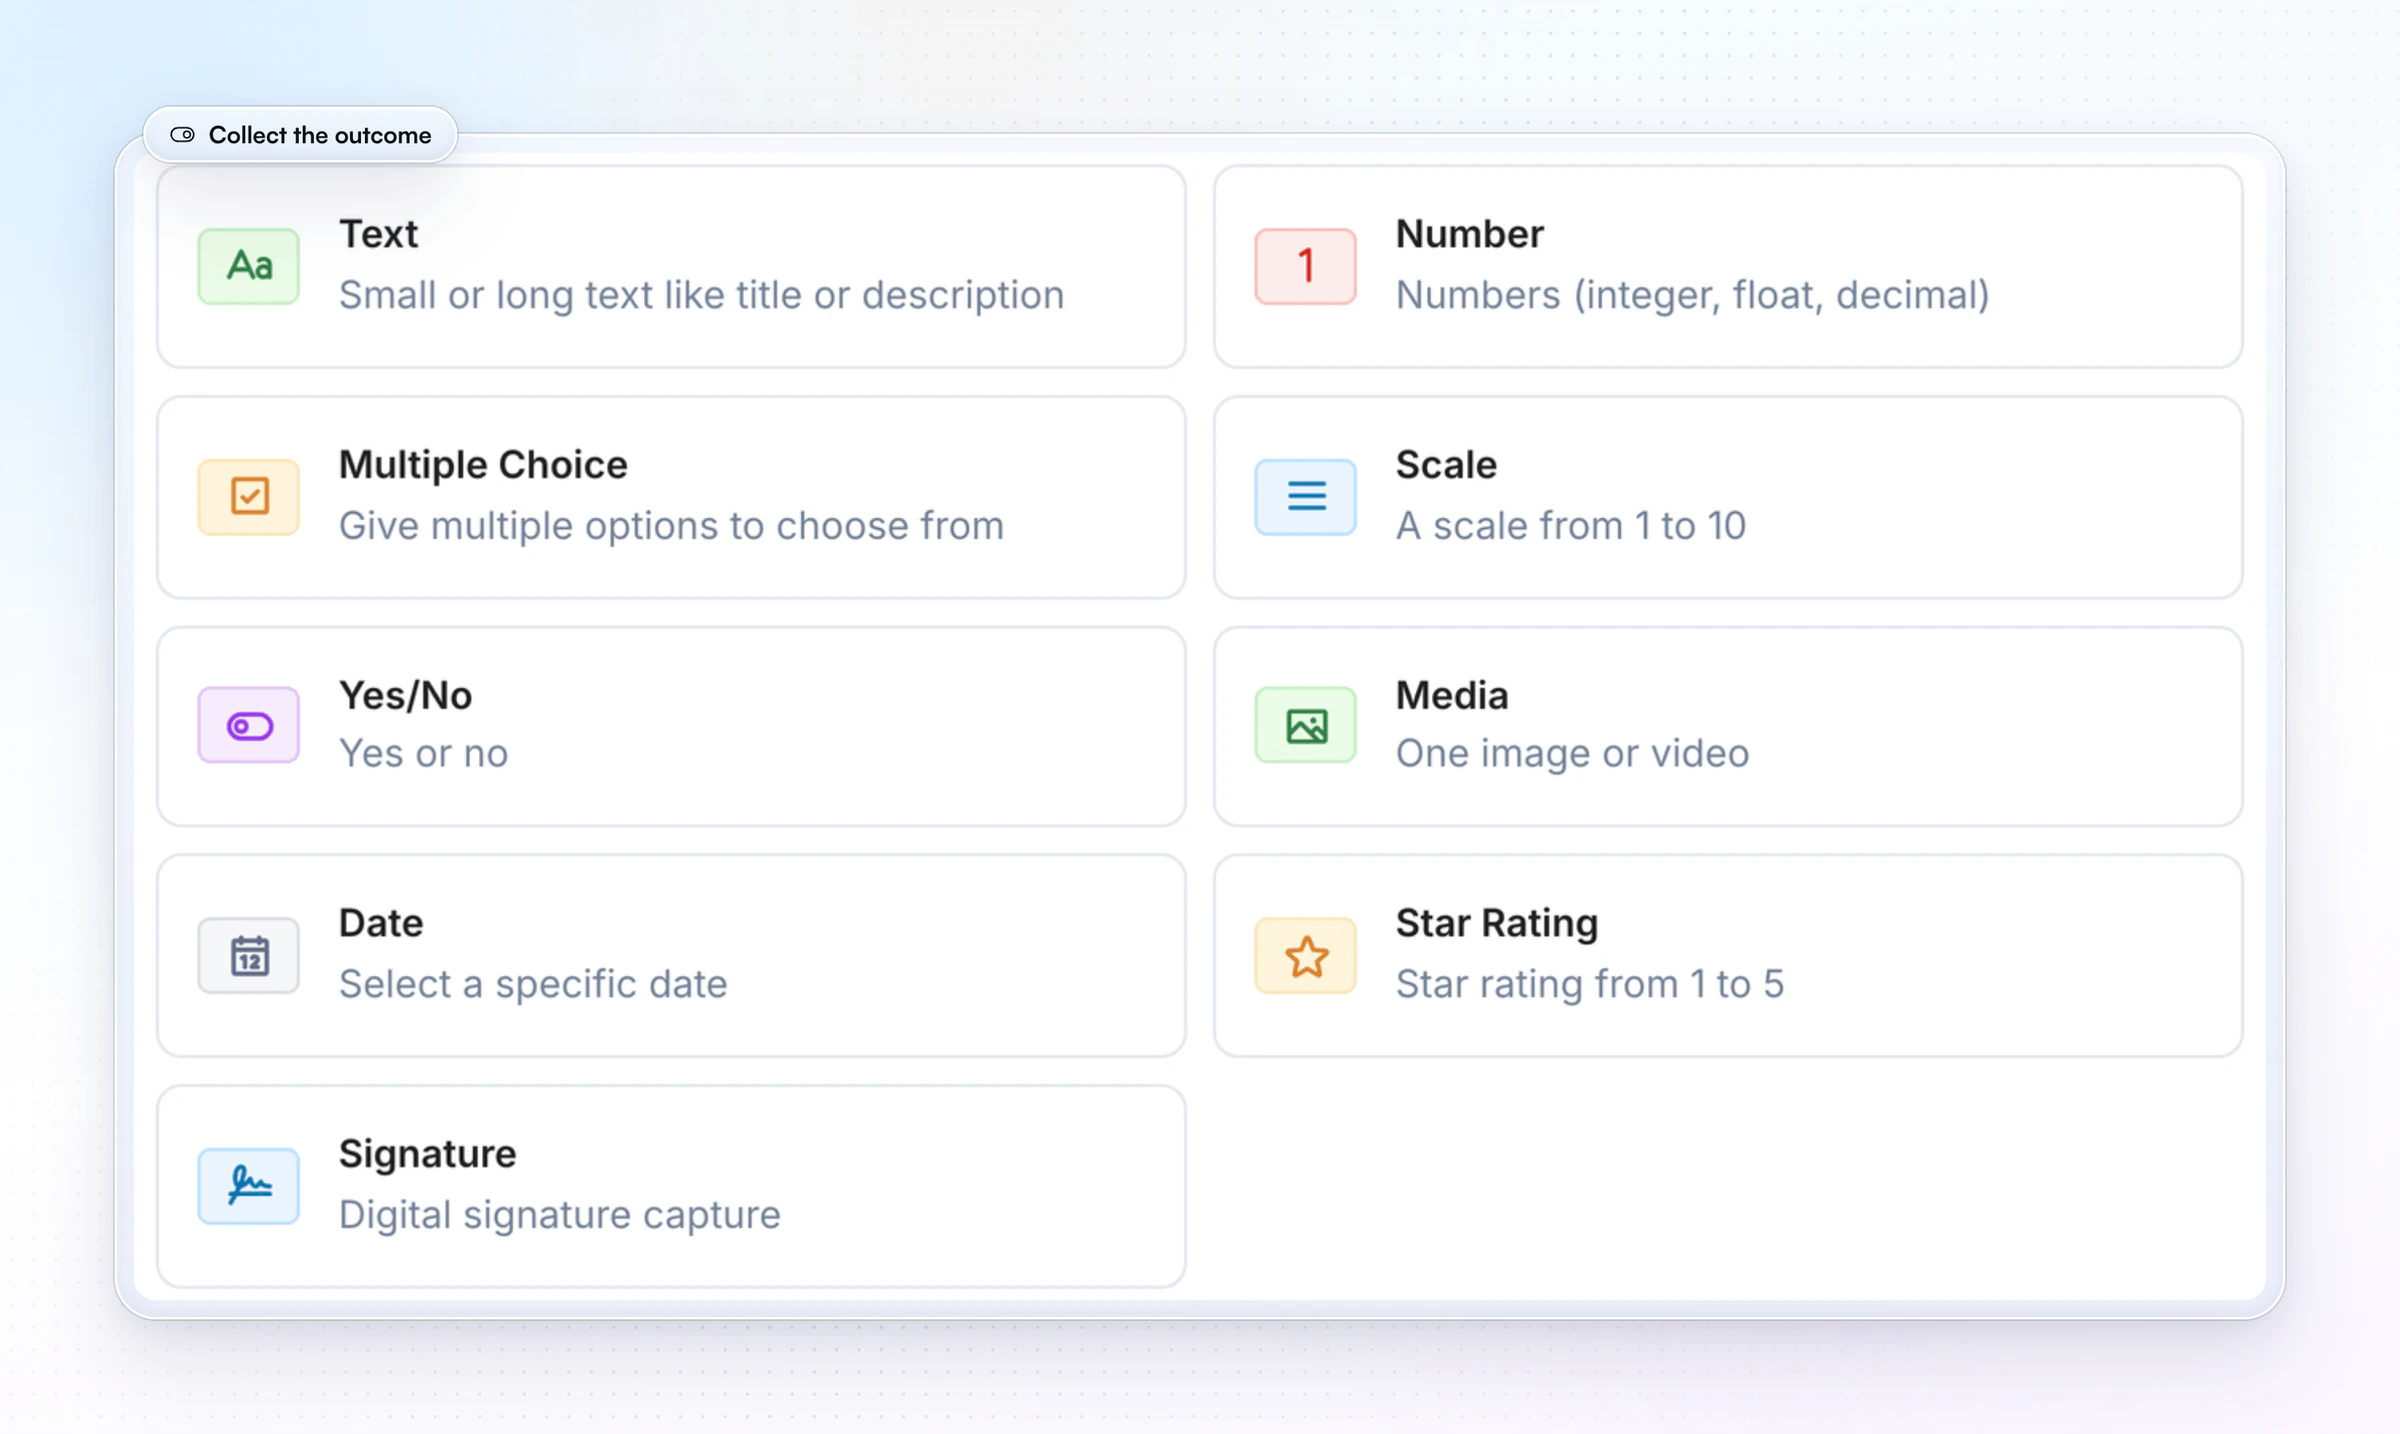
Task: Click the toggle icon beside Collect the outcome
Action: (x=182, y=135)
